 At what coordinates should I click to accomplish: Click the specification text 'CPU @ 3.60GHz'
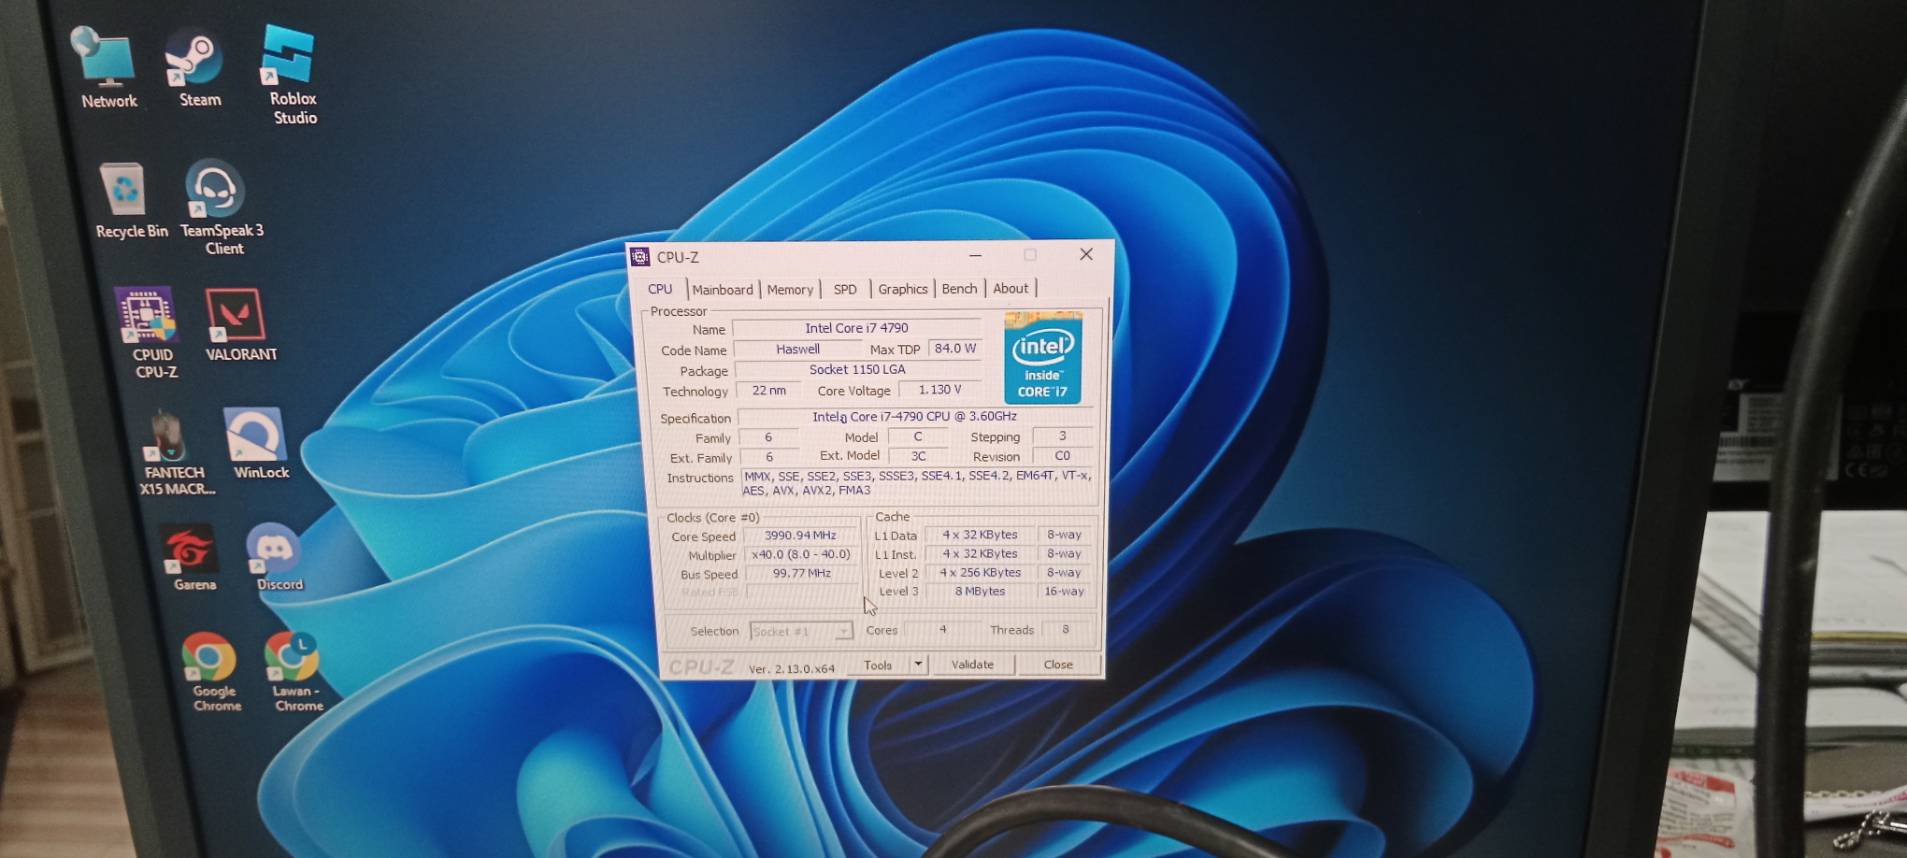[972, 416]
